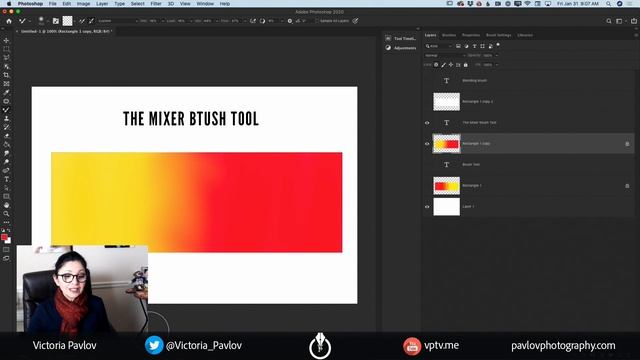The height and width of the screenshot is (360, 640).
Task: Click the foreground red color swatch
Action: coord(4,237)
